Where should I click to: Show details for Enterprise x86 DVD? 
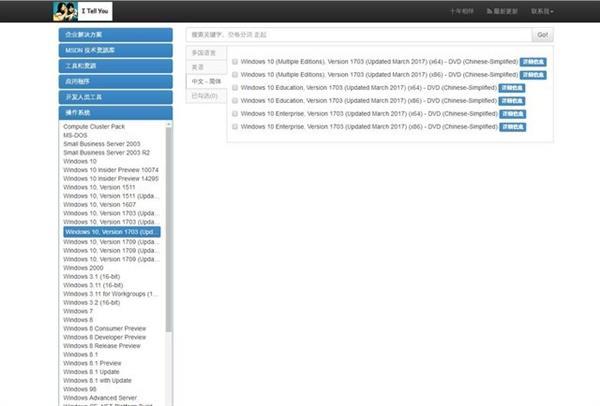513,127
